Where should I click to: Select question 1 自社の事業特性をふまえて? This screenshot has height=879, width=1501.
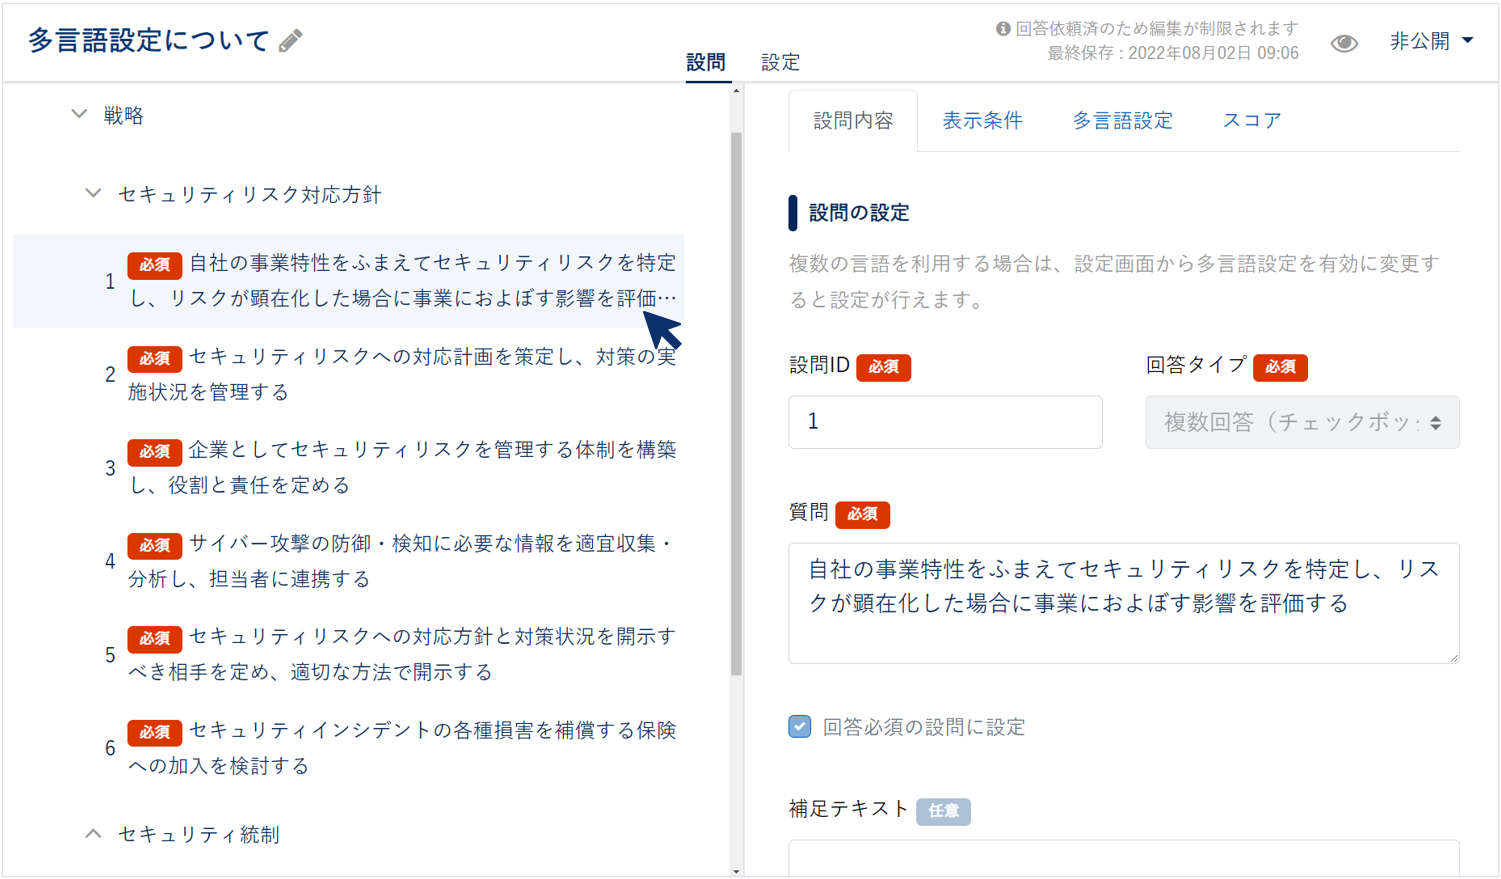click(348, 281)
